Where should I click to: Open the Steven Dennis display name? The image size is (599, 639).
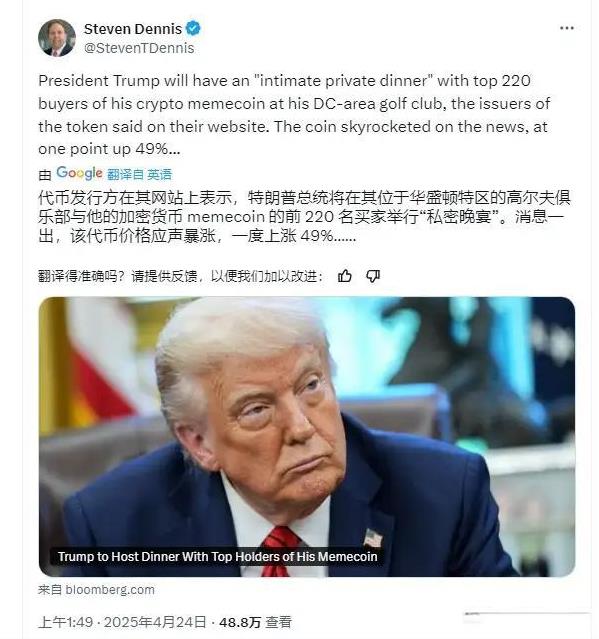[133, 29]
